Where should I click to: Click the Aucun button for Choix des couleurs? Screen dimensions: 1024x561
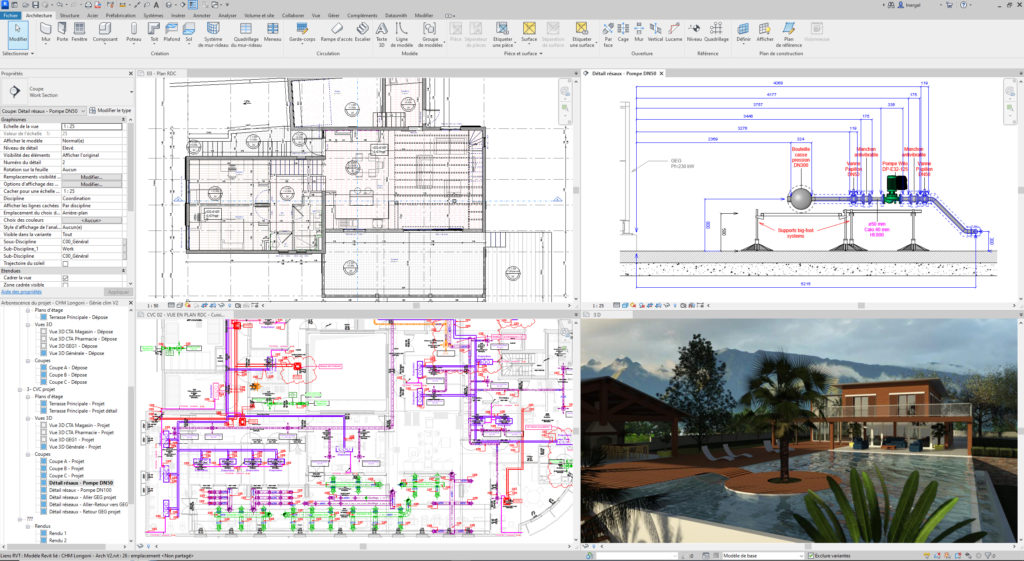pos(91,220)
